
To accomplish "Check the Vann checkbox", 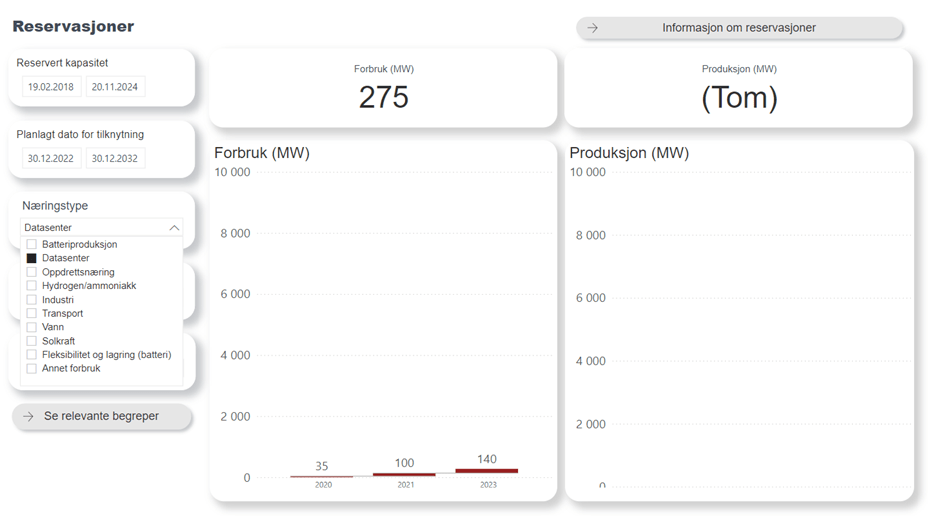I will (x=32, y=327).
